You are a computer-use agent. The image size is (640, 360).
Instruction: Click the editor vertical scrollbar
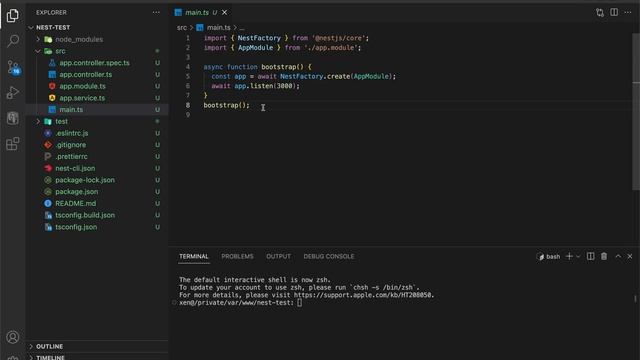click(636, 110)
